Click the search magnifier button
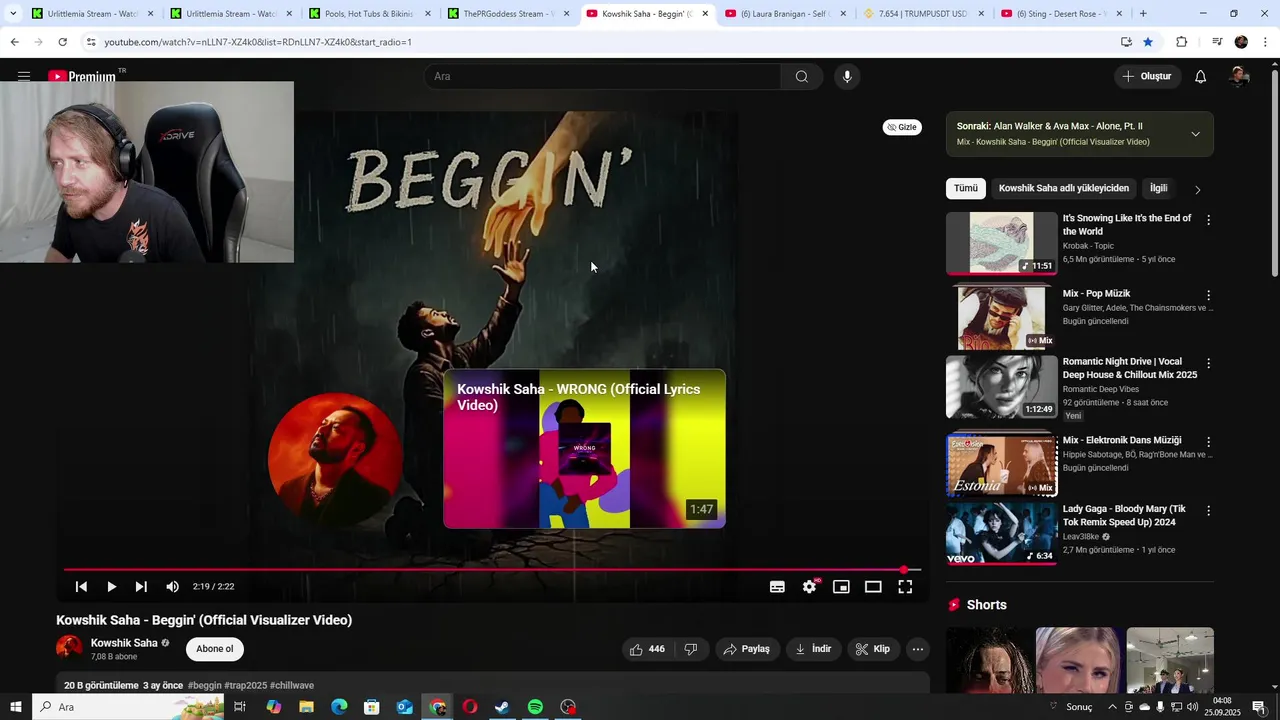 (x=801, y=77)
